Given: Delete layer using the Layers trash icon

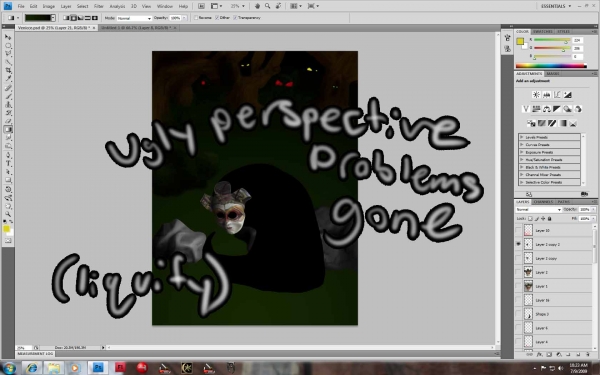Looking at the screenshot, I should click(x=588, y=355).
